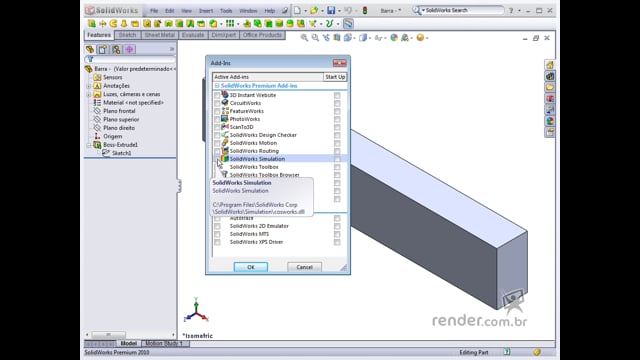This screenshot has height=360, width=640.
Task: Click the View Settings yellow sphere icon
Action: tap(420, 38)
